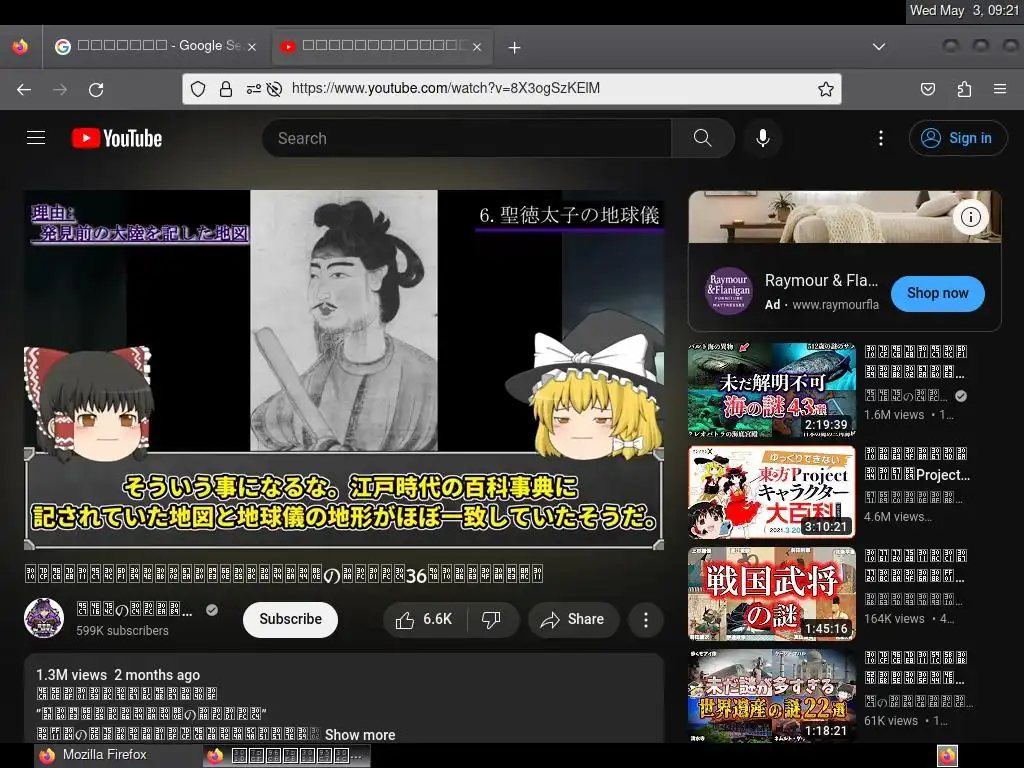
Task: Bookmark this page with star
Action: click(x=825, y=89)
